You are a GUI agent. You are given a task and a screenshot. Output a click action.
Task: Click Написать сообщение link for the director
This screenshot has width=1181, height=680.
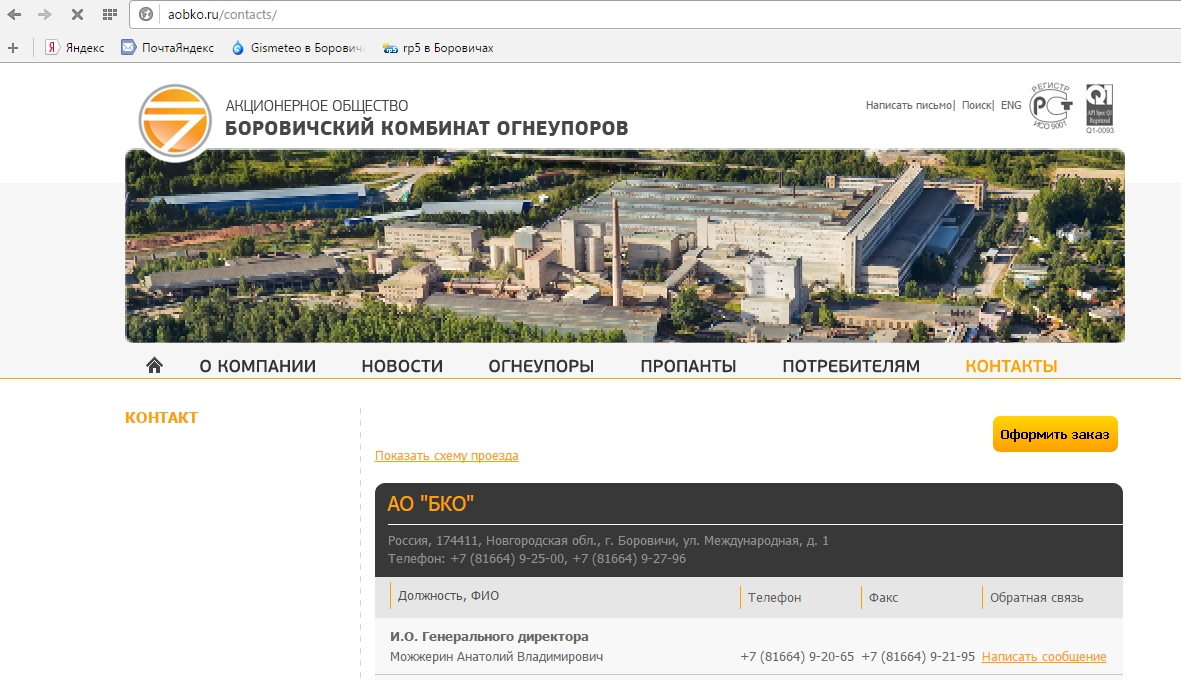click(x=1044, y=657)
